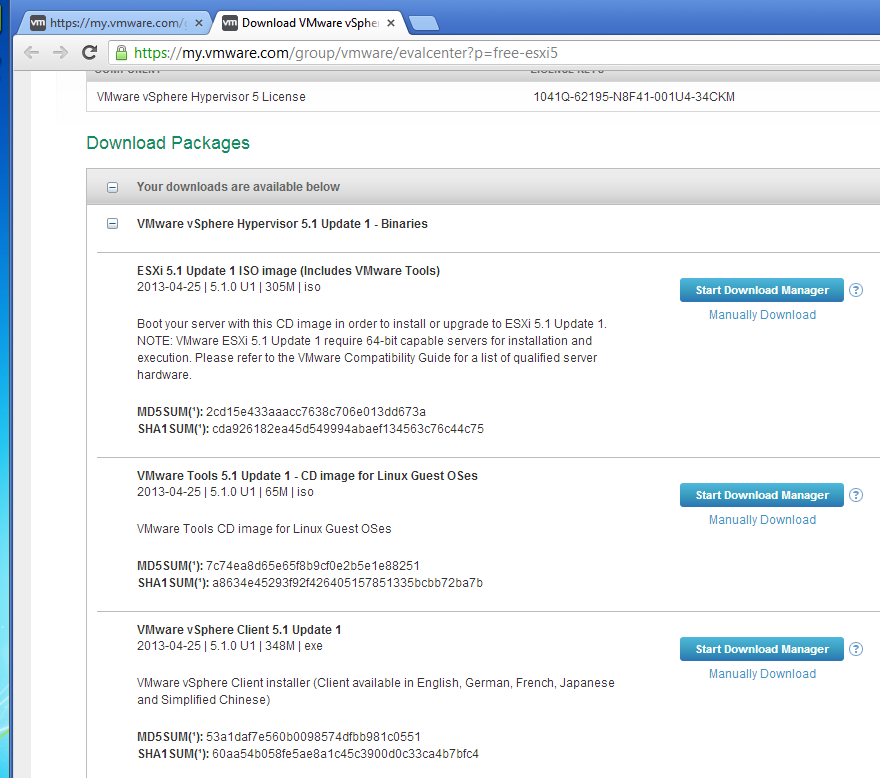Click SHA1SUM value starting cda926182ea45d
The height and width of the screenshot is (778, 880).
click(x=347, y=429)
